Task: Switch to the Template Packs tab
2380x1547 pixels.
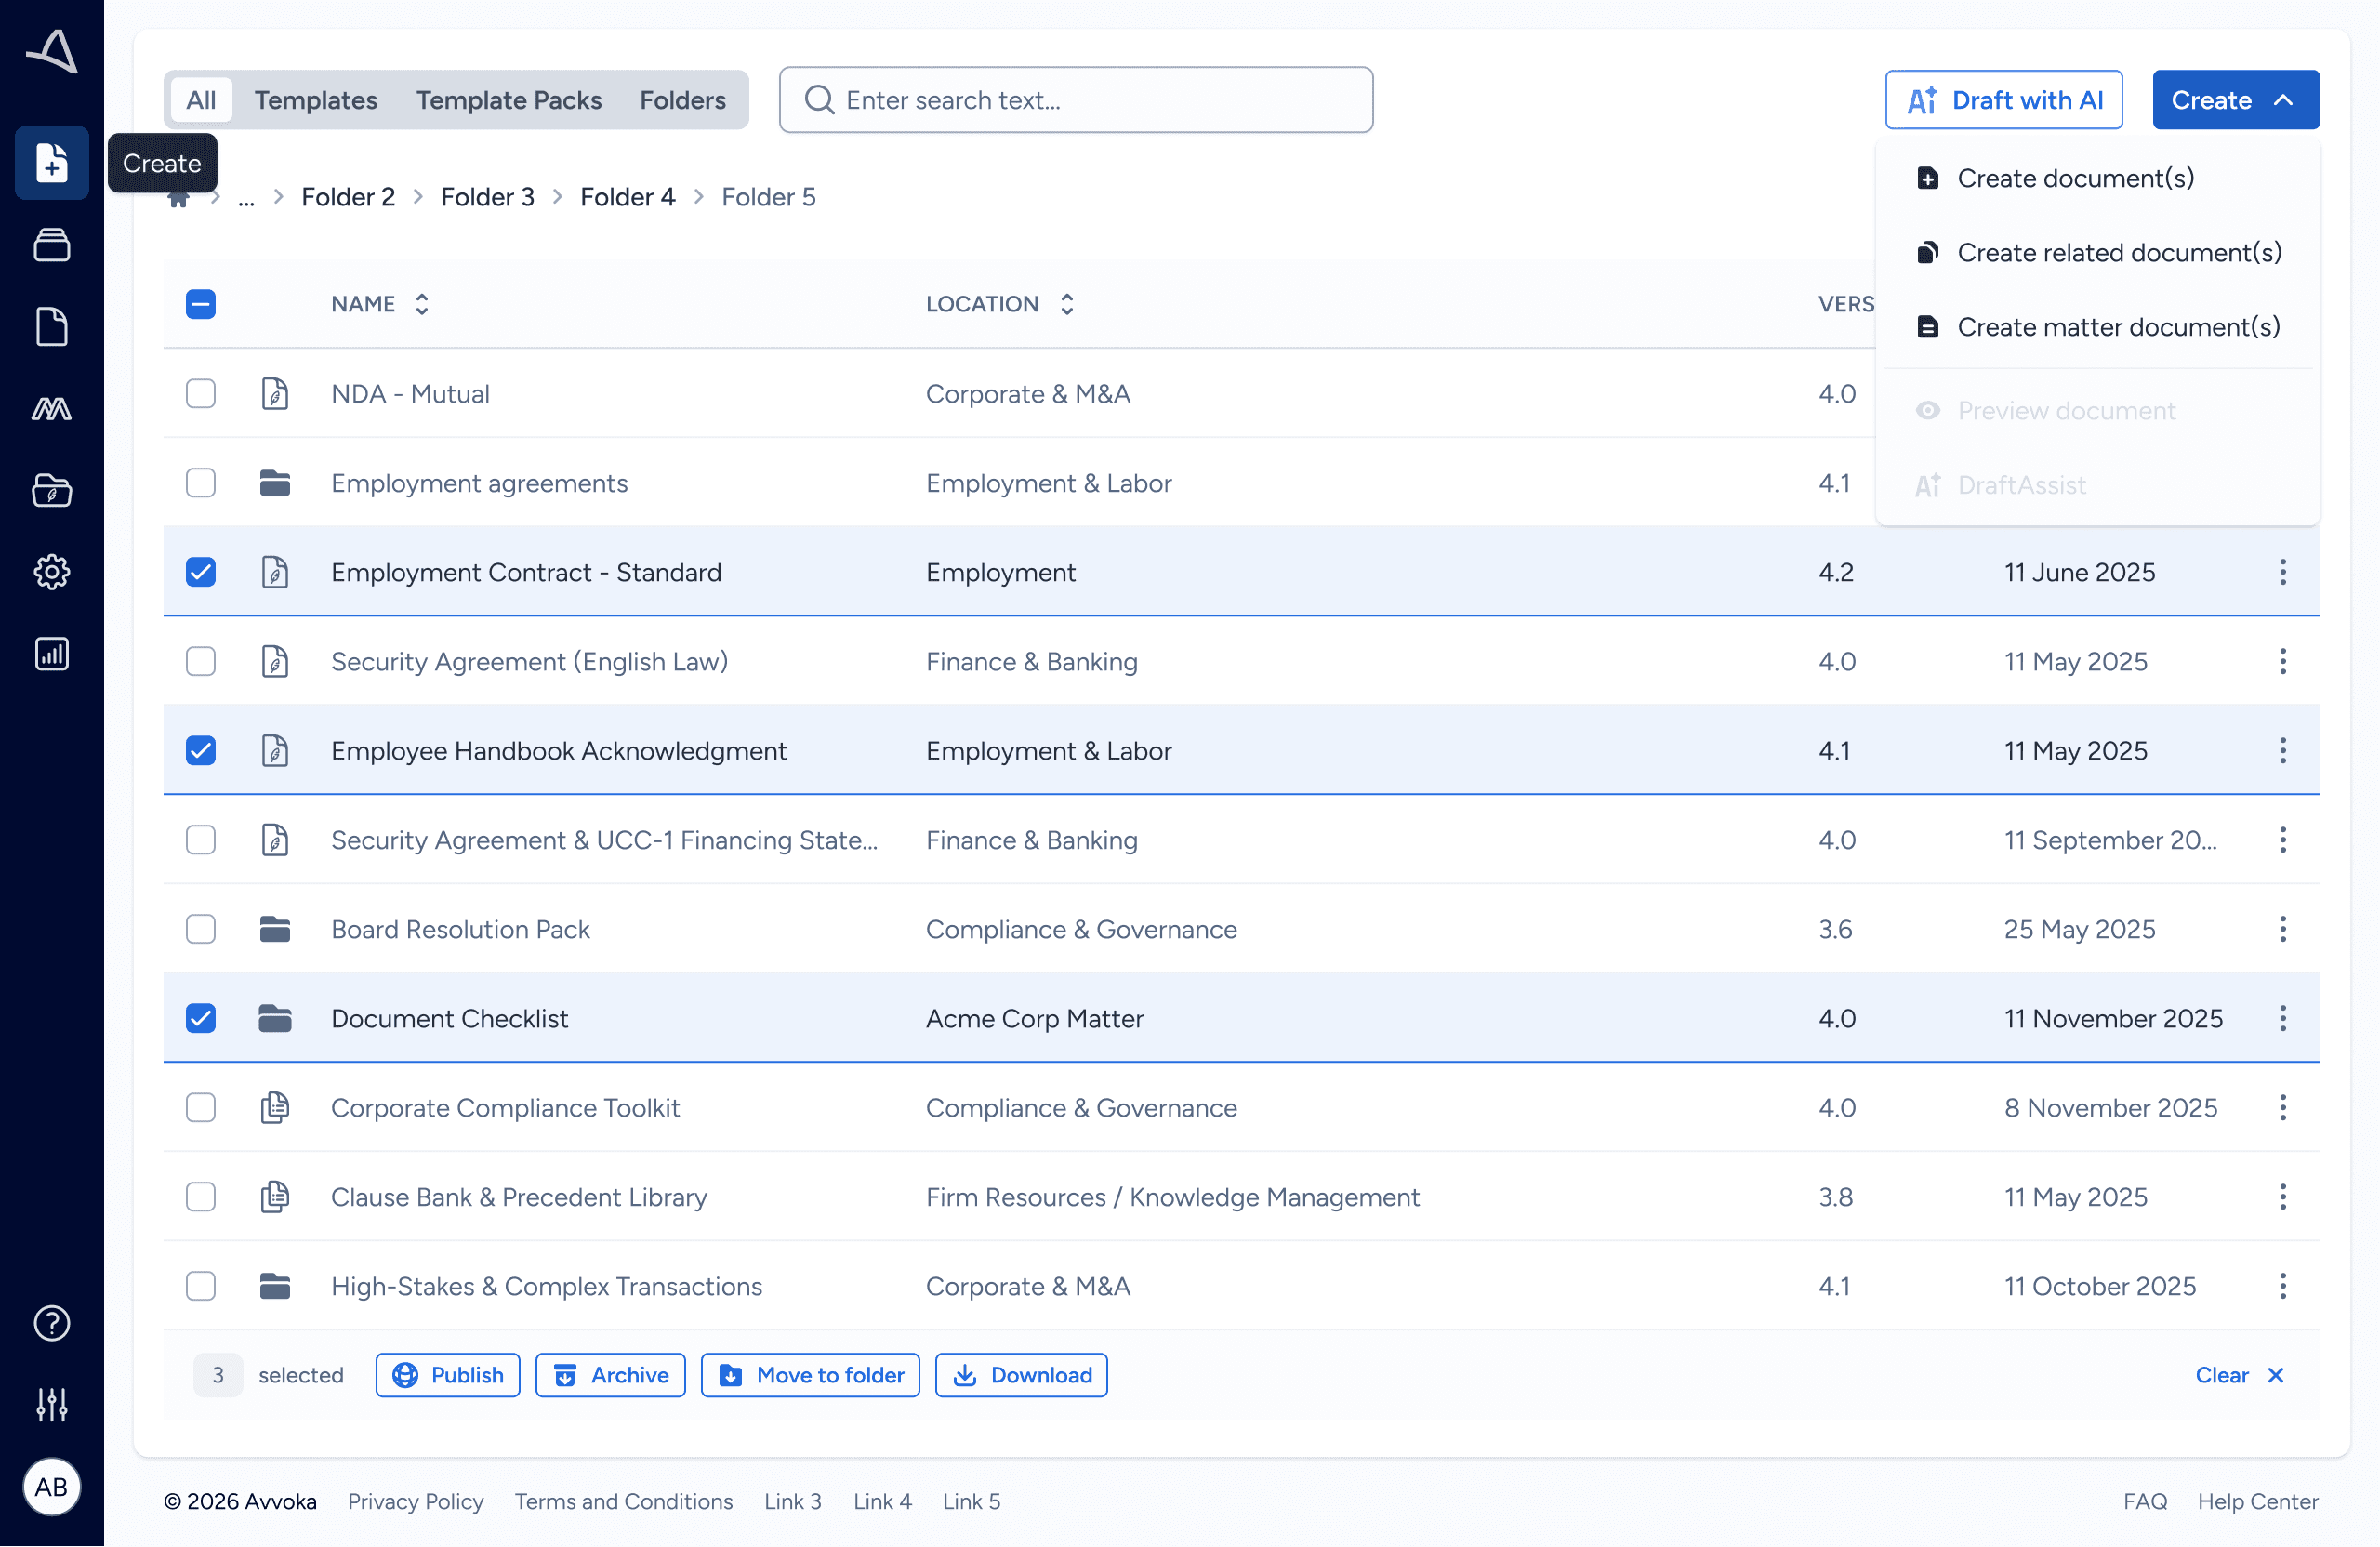Action: coord(508,100)
